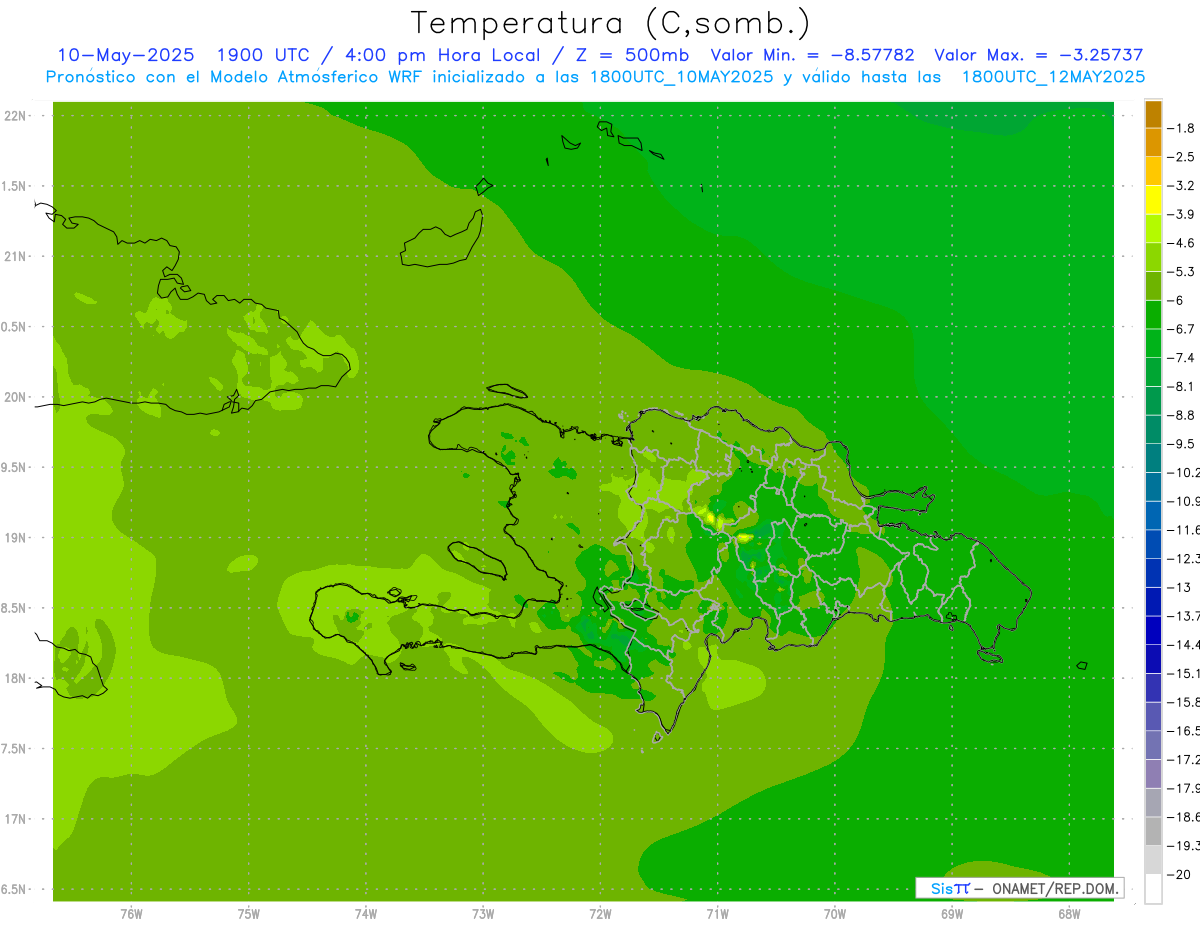The height and width of the screenshot is (927, 1200).
Task: Click the "68W" longitude axis label
Action: 1069,914
